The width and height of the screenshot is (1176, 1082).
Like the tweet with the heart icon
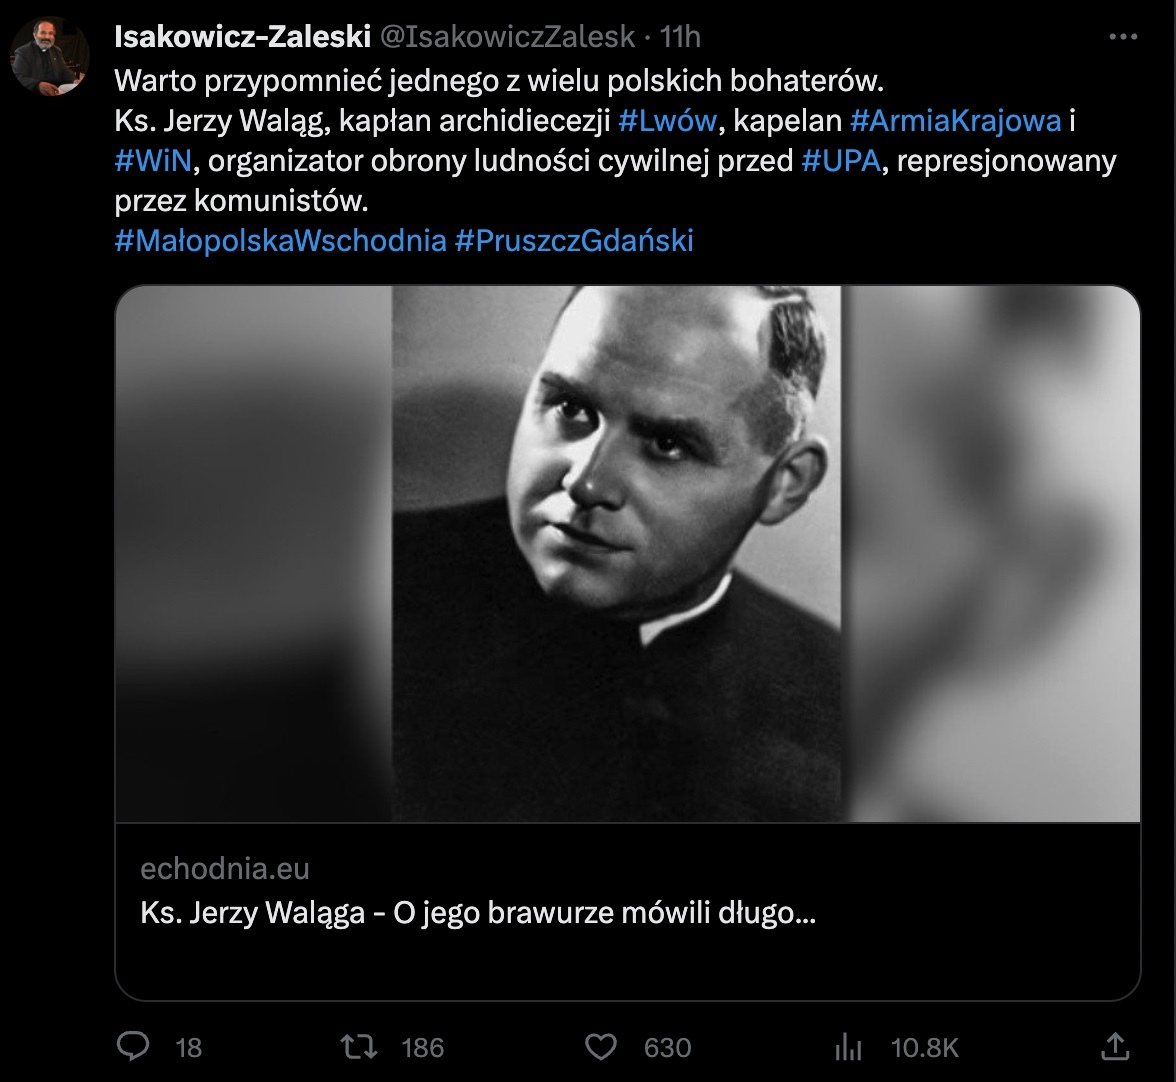[x=600, y=1046]
